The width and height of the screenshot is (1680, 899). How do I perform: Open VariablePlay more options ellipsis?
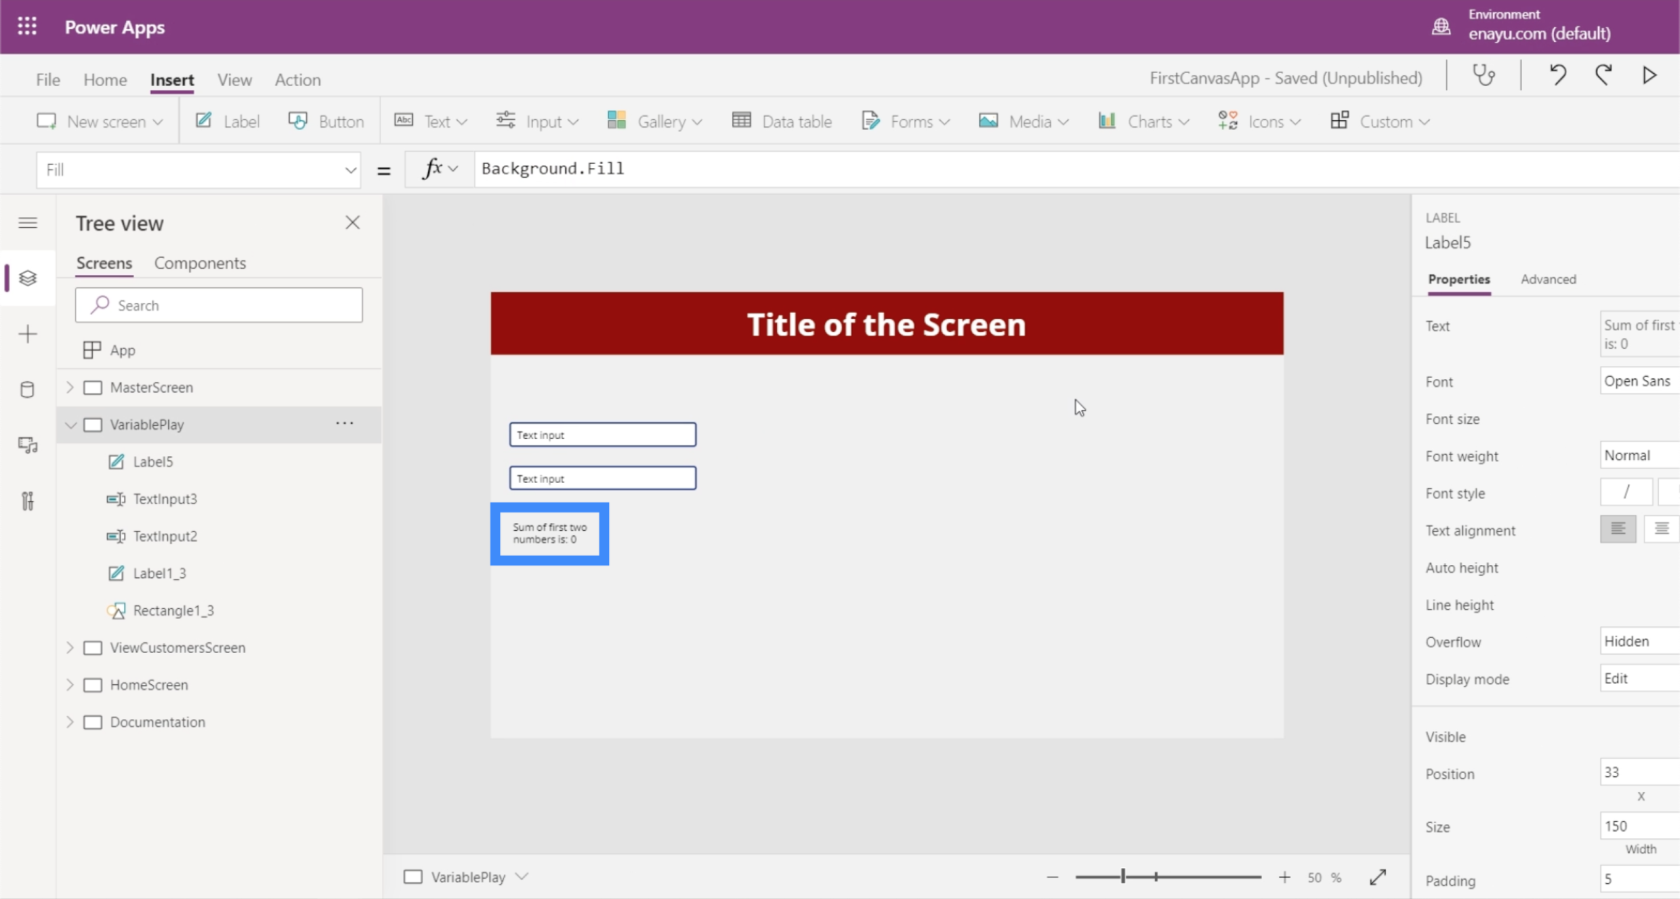(x=345, y=424)
